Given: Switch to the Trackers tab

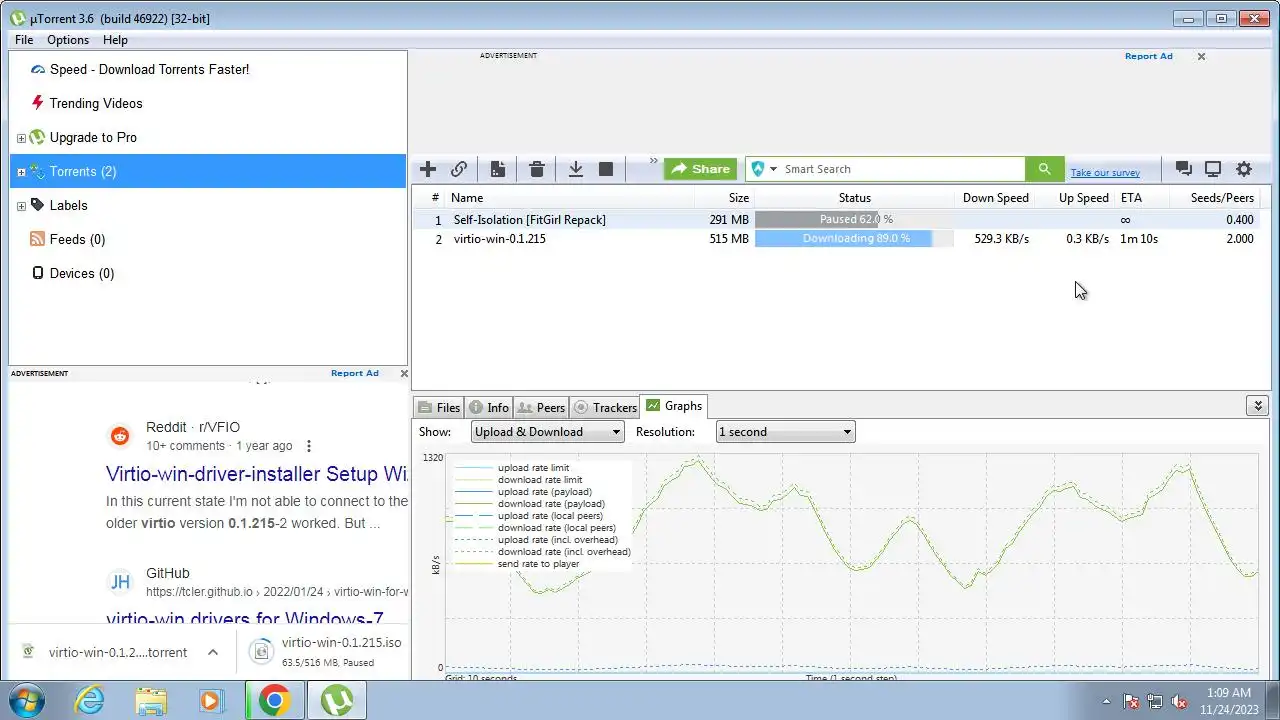Looking at the screenshot, I should pos(605,407).
